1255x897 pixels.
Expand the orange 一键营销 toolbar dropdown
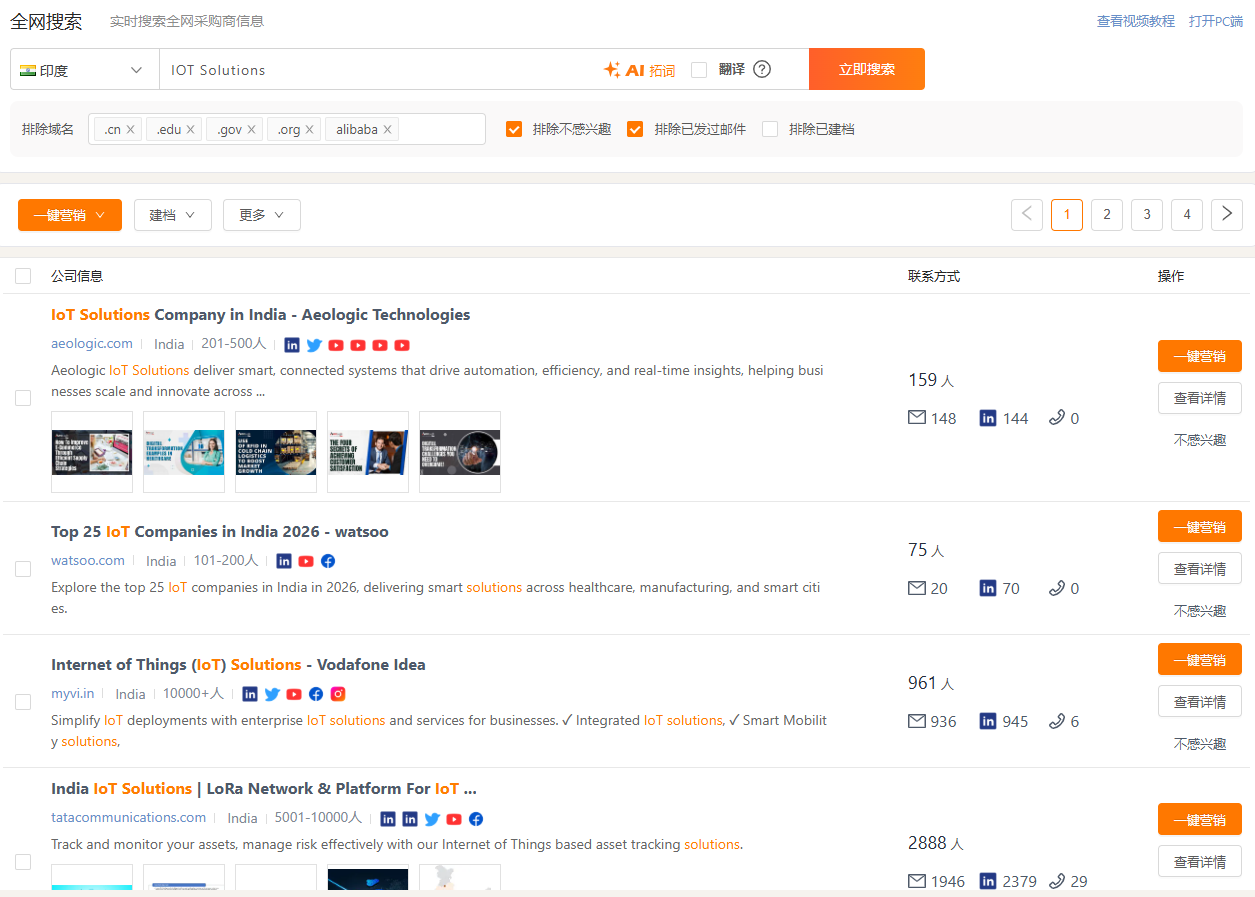(x=70, y=215)
